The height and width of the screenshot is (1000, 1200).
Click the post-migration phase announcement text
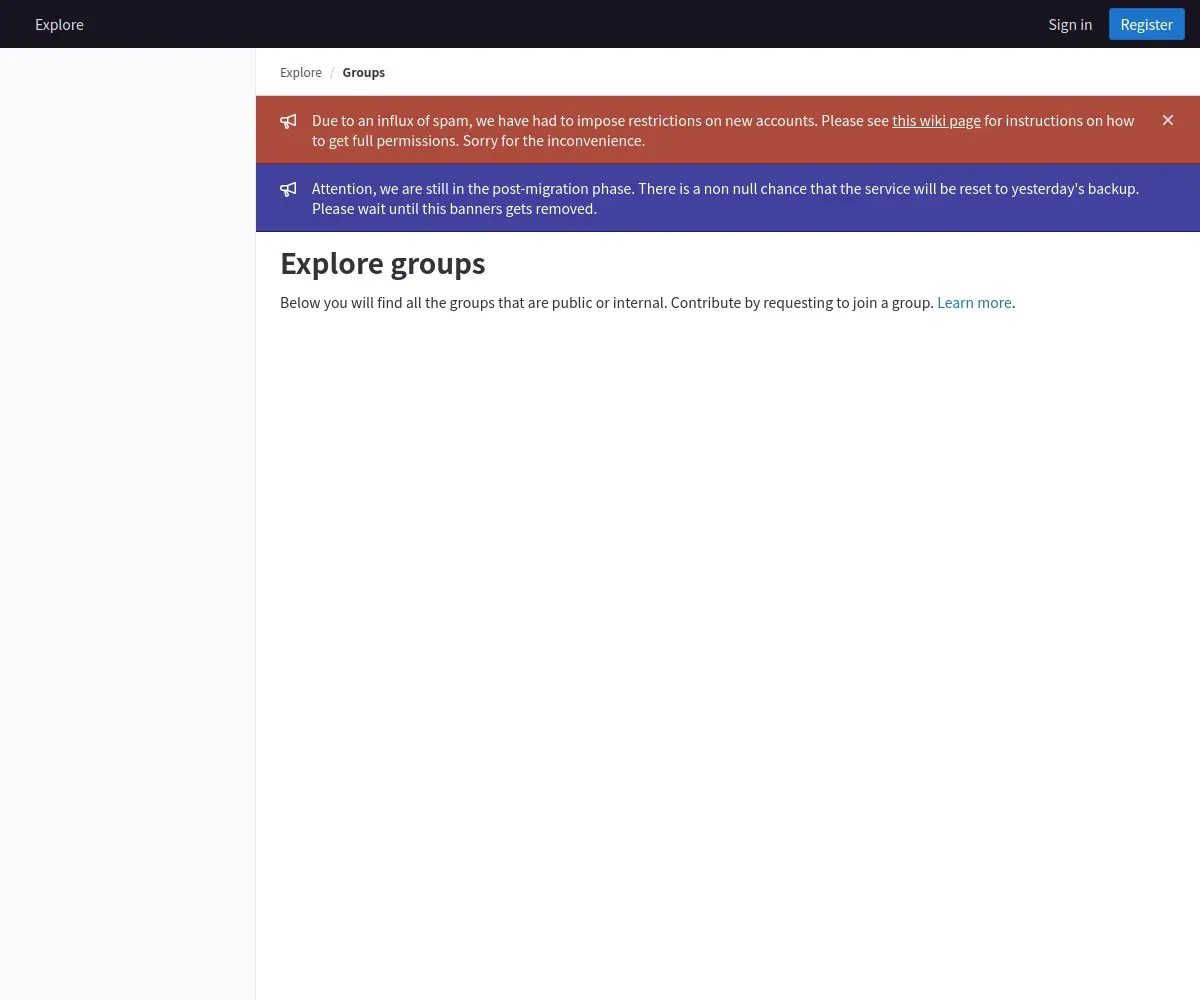[725, 198]
